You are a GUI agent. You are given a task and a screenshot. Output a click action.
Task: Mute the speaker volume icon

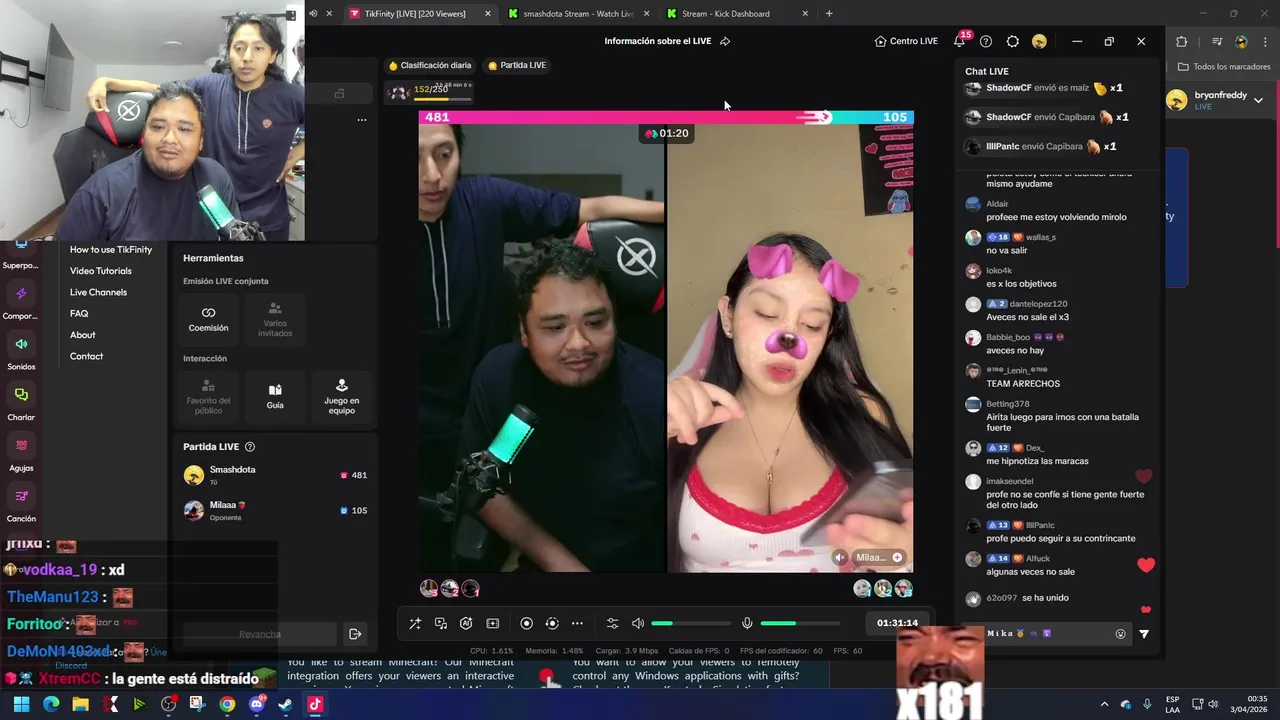pyautogui.click(x=638, y=623)
